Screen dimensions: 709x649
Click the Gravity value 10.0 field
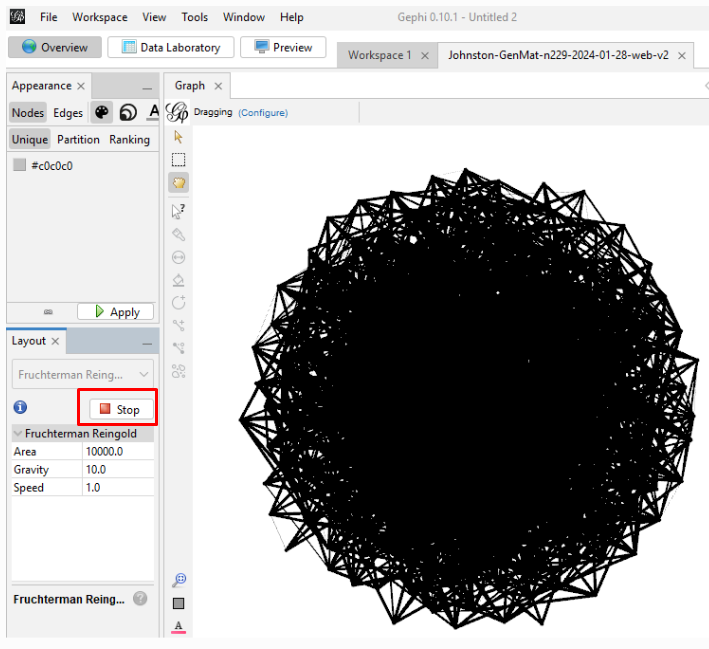tap(118, 469)
